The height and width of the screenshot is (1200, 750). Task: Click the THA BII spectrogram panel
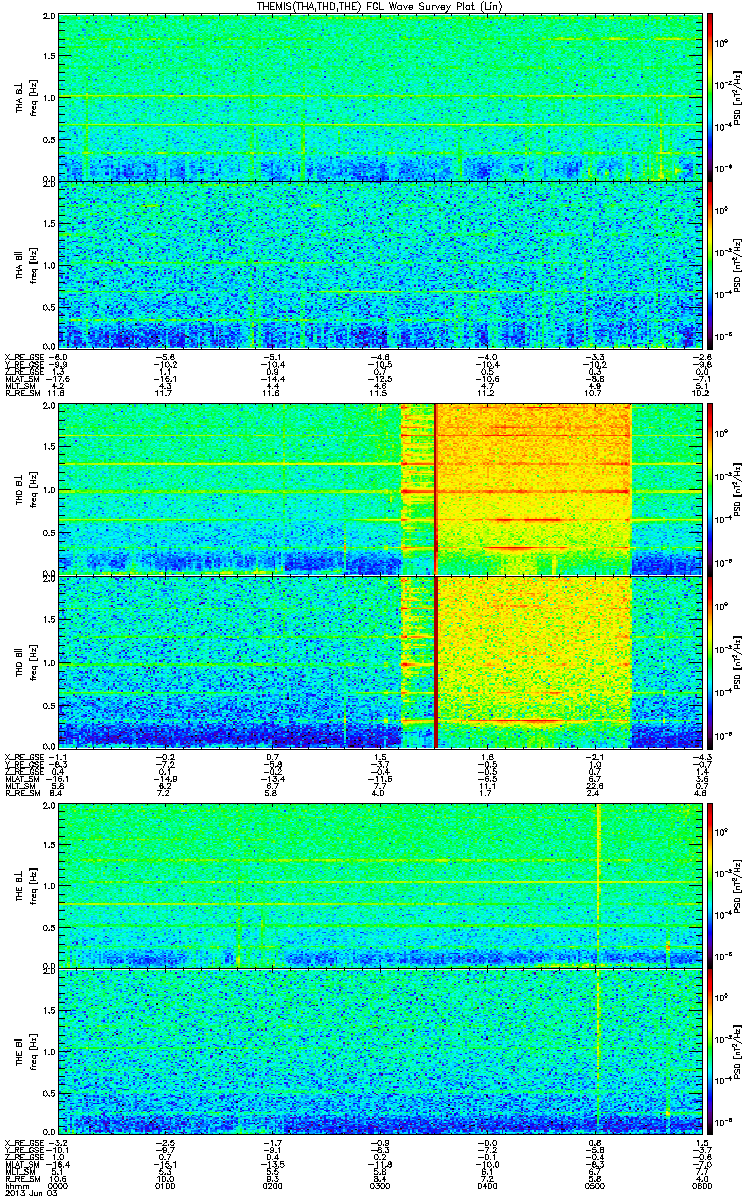click(x=380, y=265)
